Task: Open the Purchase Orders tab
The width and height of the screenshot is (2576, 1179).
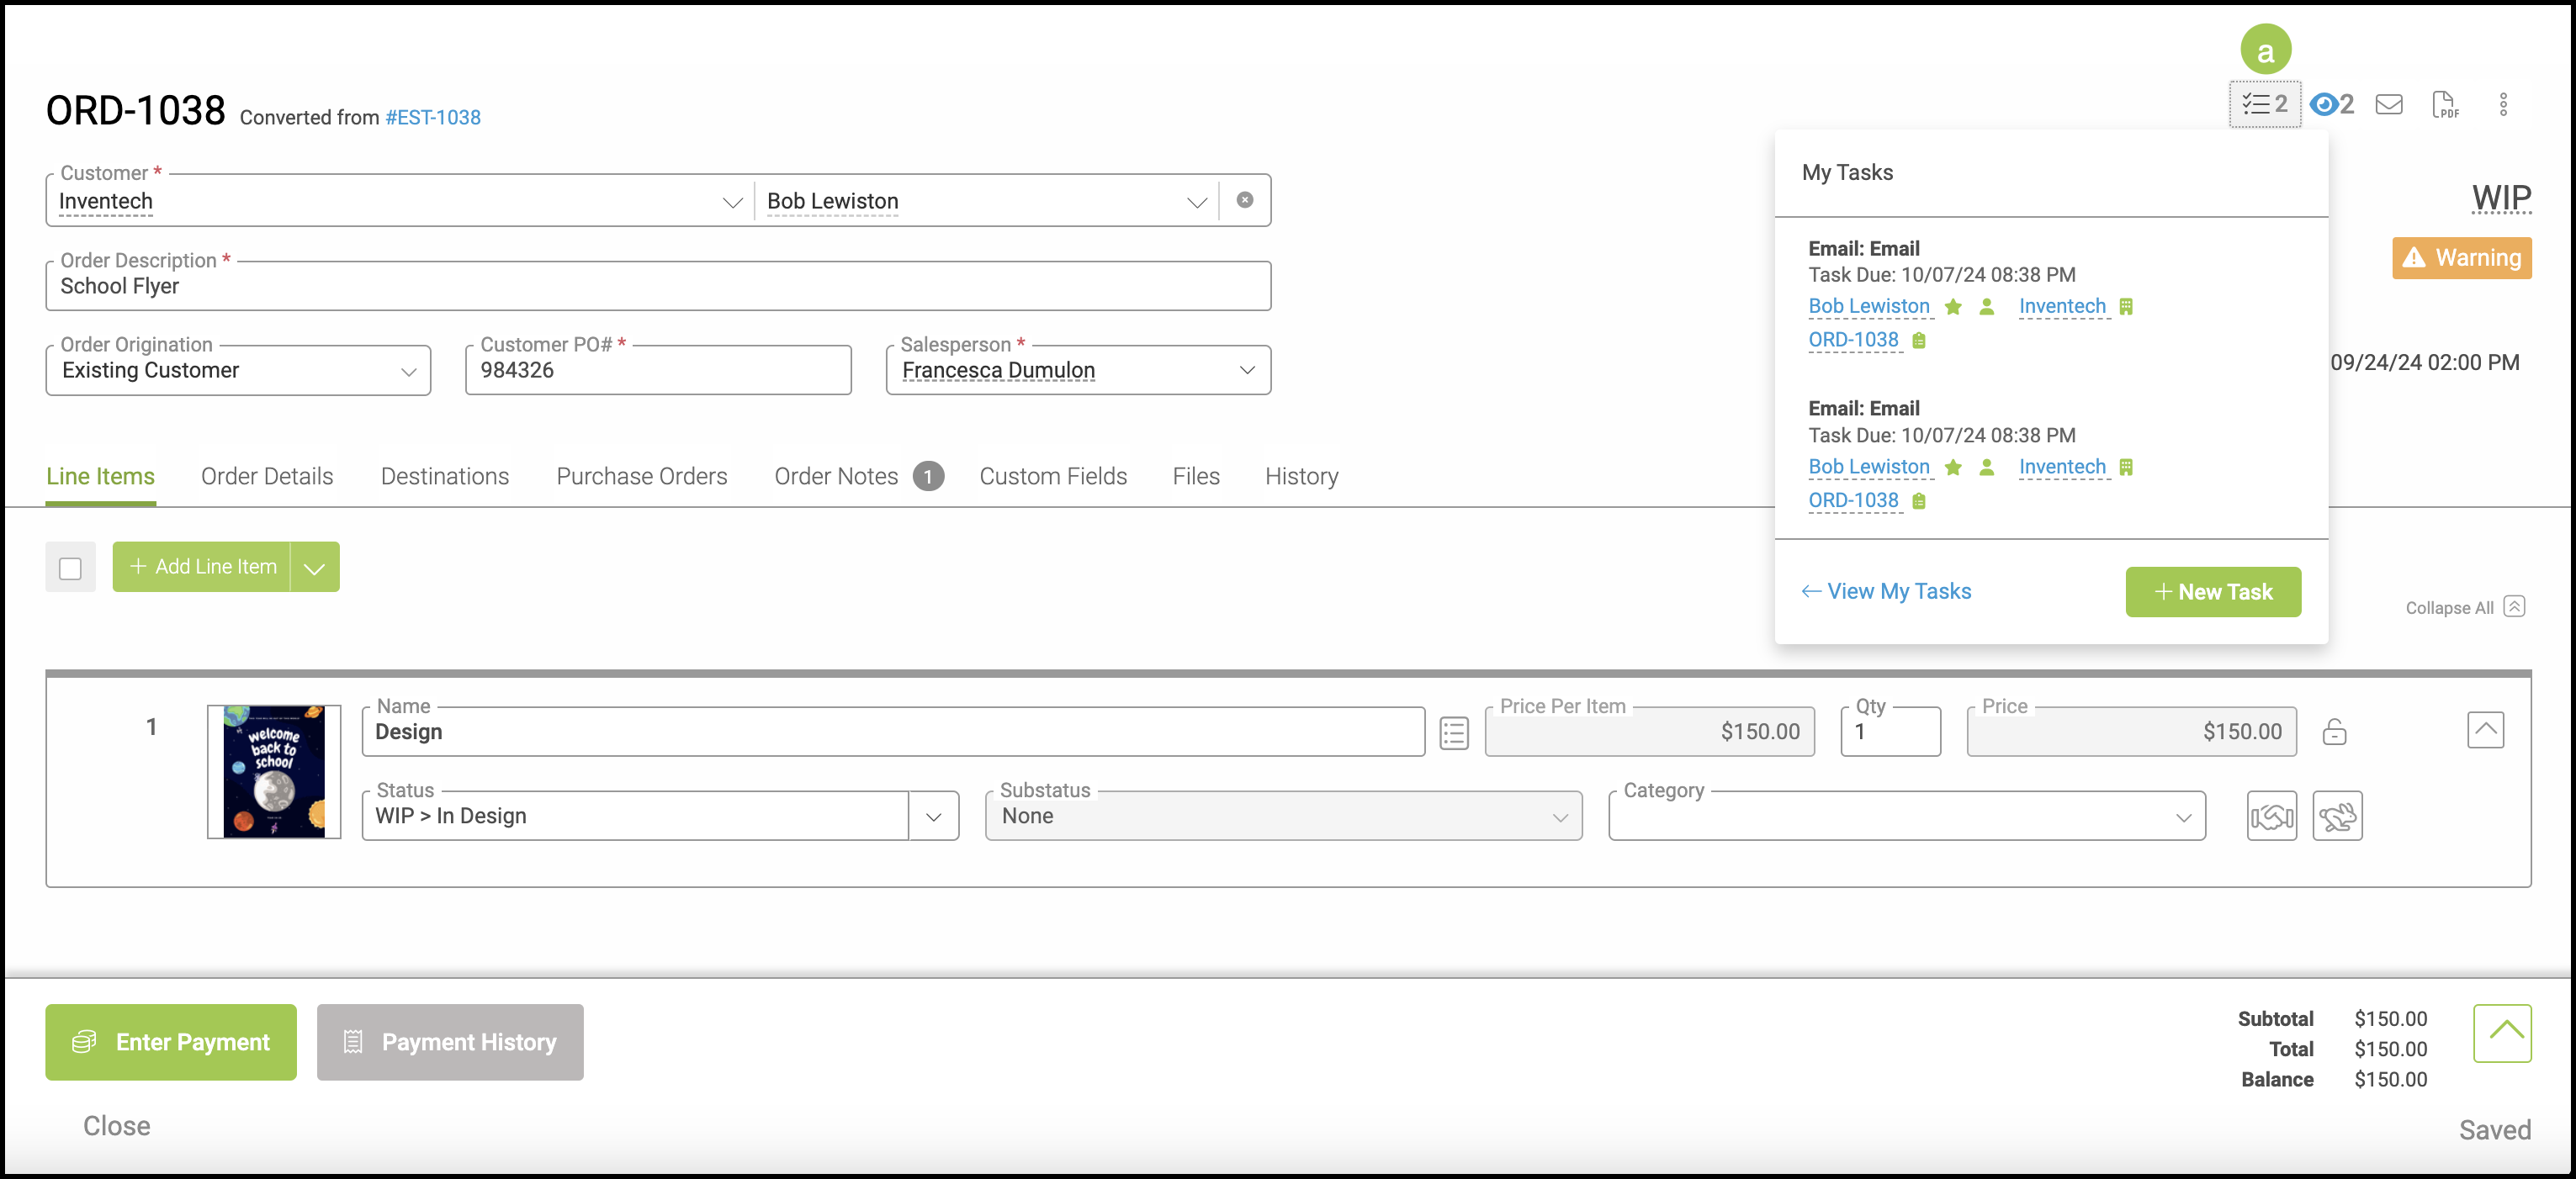Action: 641,476
